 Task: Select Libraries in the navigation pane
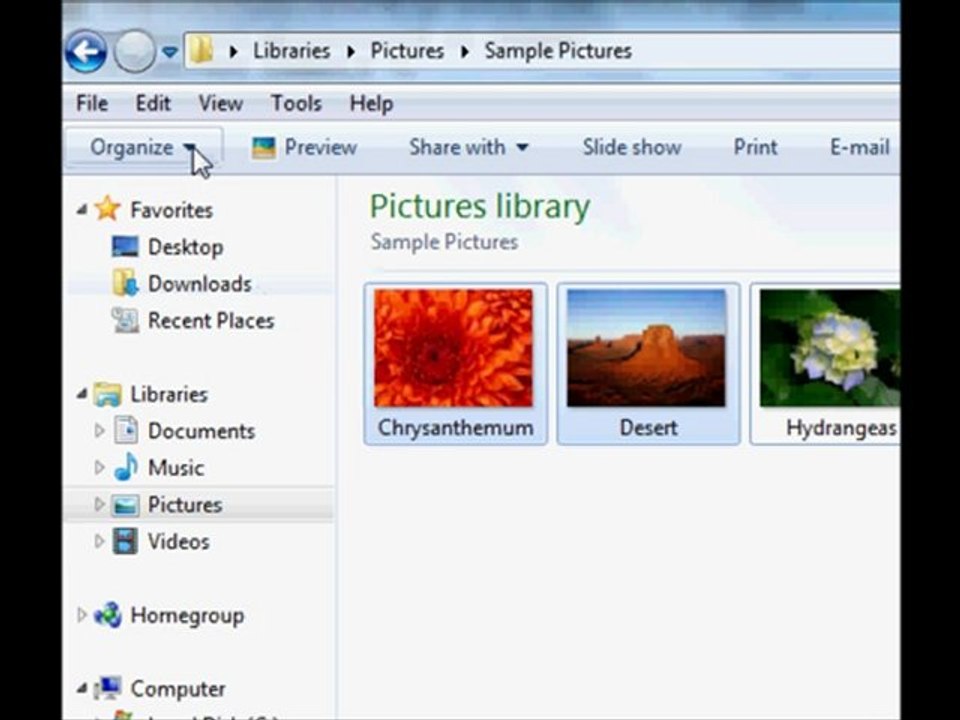[169, 394]
